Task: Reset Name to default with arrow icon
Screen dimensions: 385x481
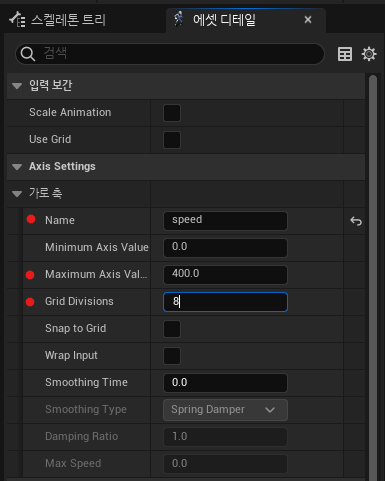Action: (x=356, y=221)
